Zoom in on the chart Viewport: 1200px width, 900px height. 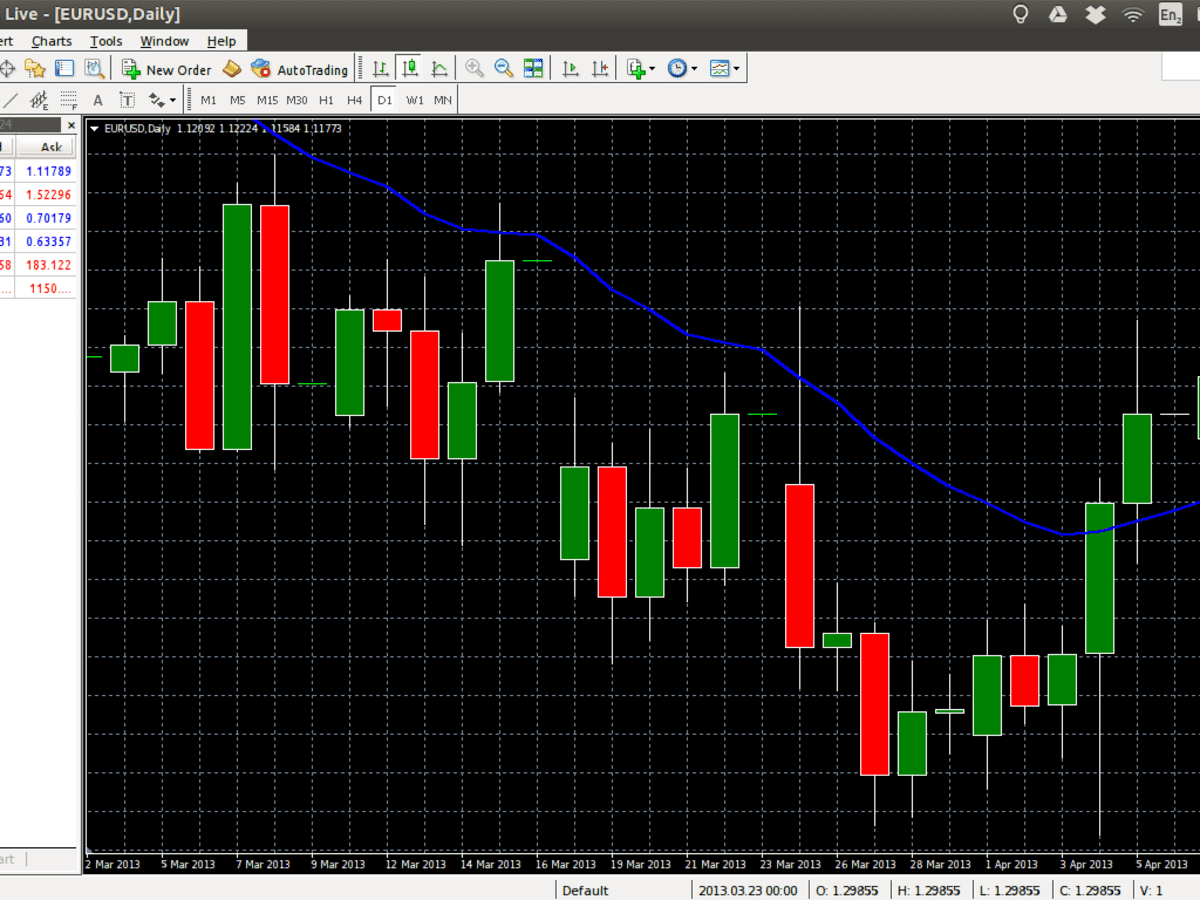click(x=474, y=68)
